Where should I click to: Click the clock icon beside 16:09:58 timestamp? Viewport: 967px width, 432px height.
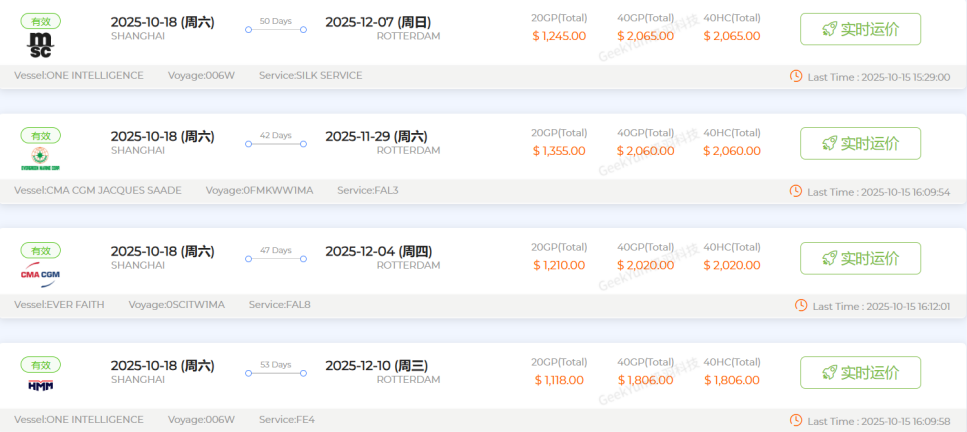(x=796, y=420)
